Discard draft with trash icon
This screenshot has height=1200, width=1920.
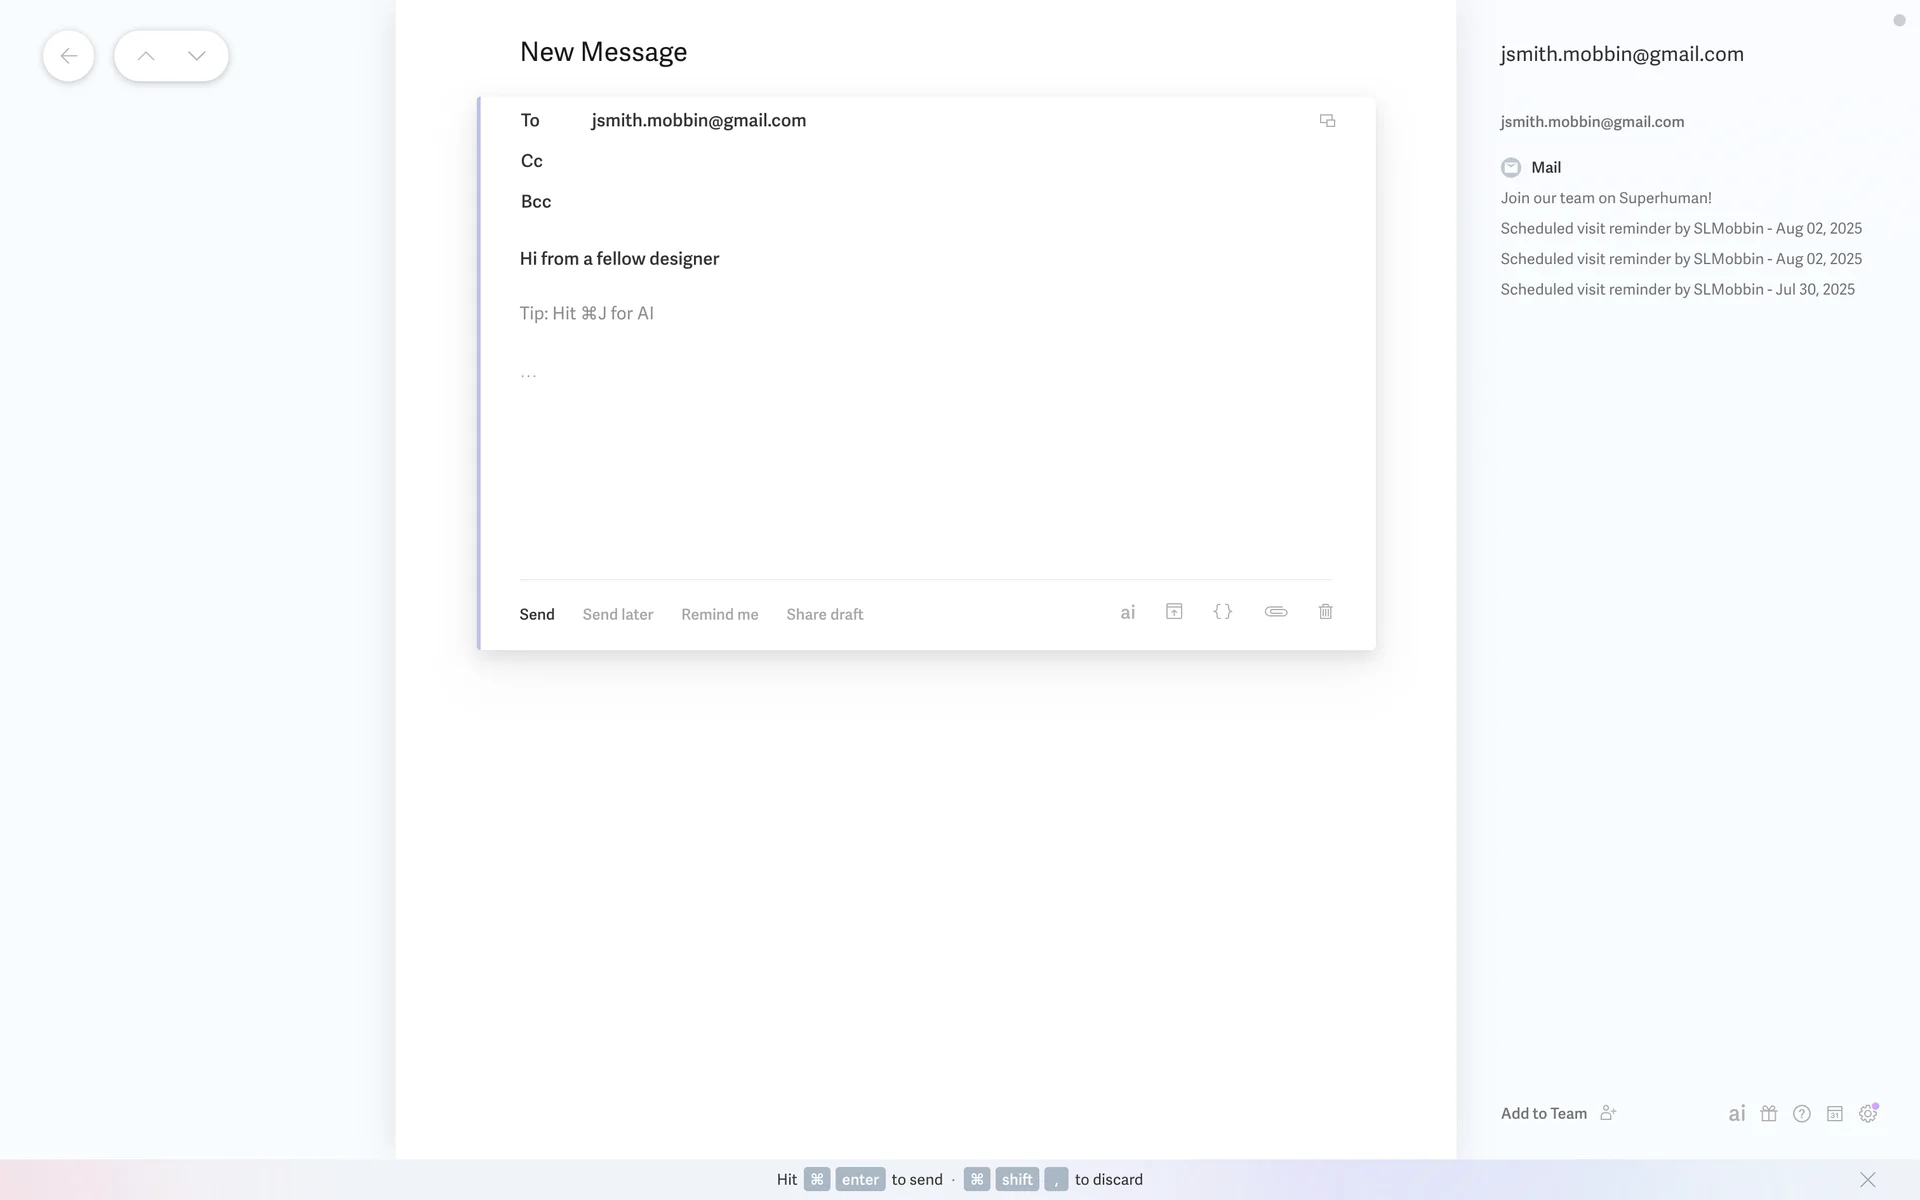click(1325, 612)
